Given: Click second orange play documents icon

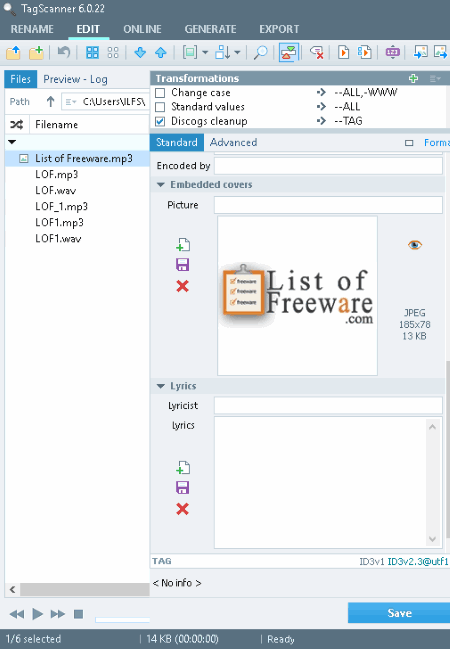Looking at the screenshot, I should [365, 53].
